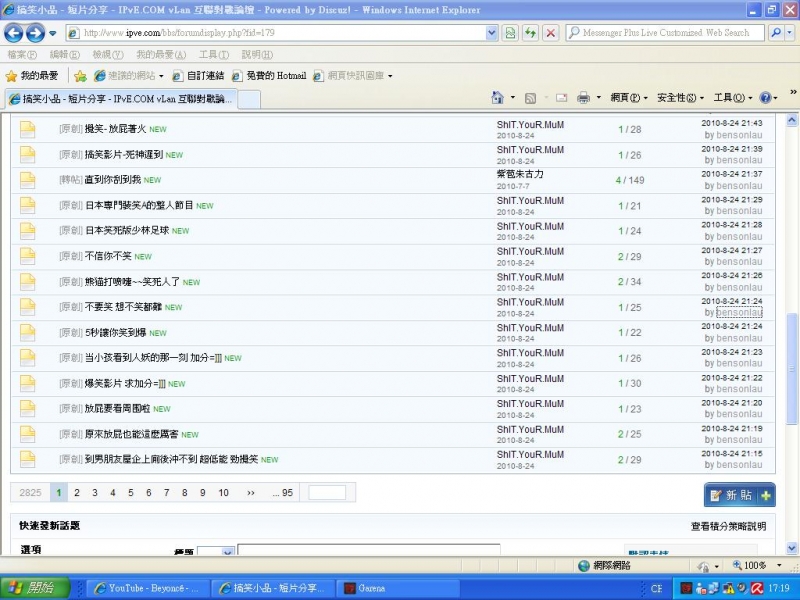Click the search magnifier icon

click(x=776, y=33)
